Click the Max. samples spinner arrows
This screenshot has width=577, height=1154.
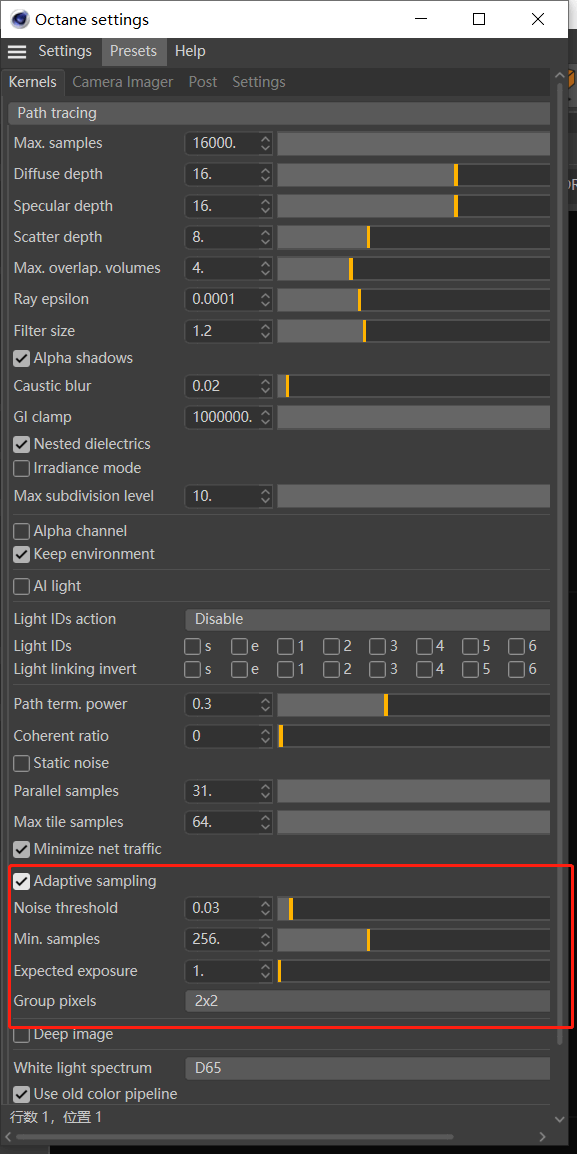coord(266,144)
